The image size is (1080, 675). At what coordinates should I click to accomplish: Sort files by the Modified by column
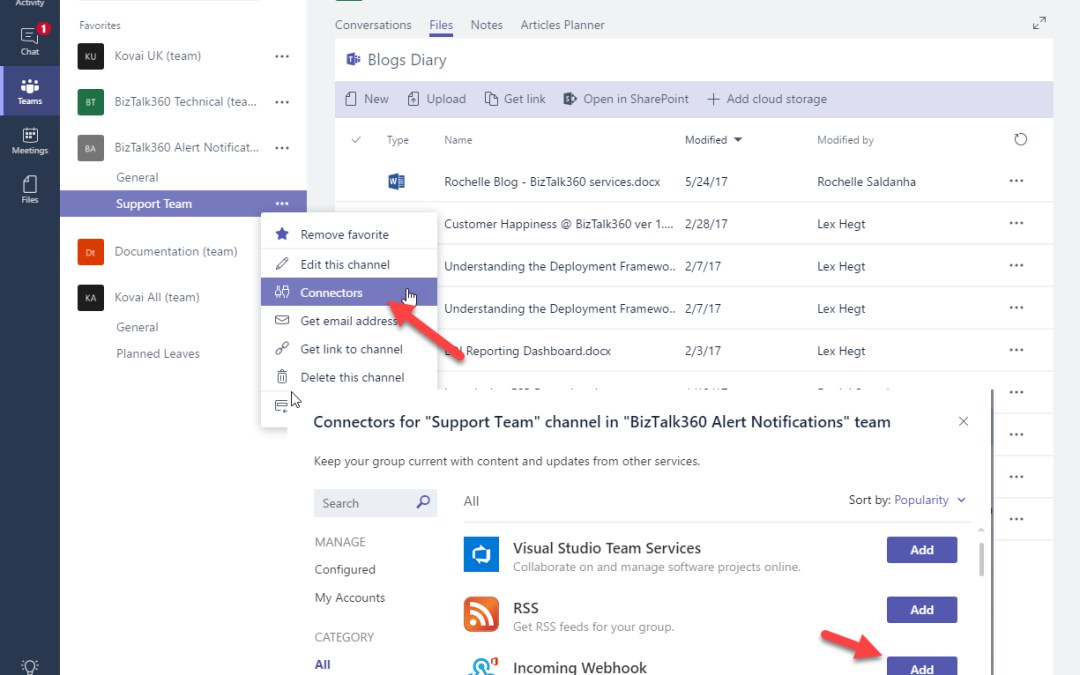[x=845, y=140]
